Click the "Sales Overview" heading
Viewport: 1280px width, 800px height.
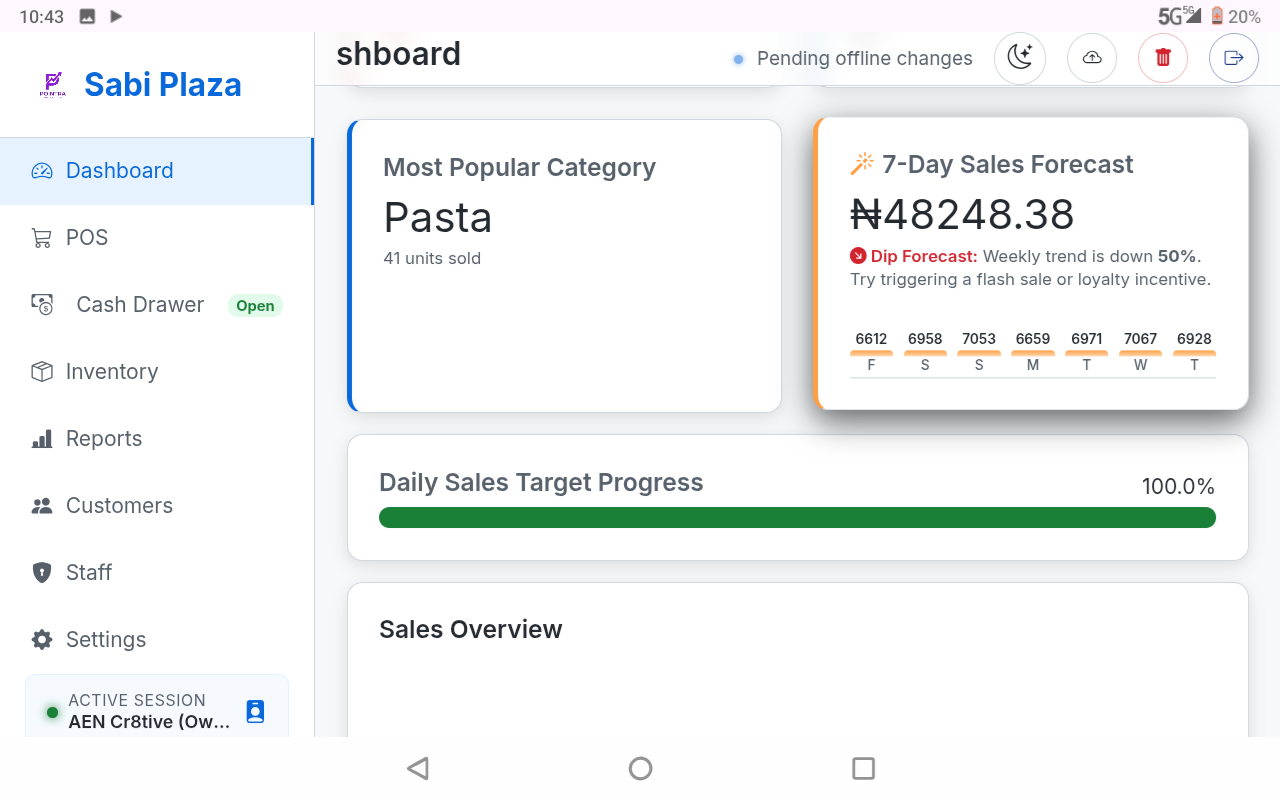471,629
